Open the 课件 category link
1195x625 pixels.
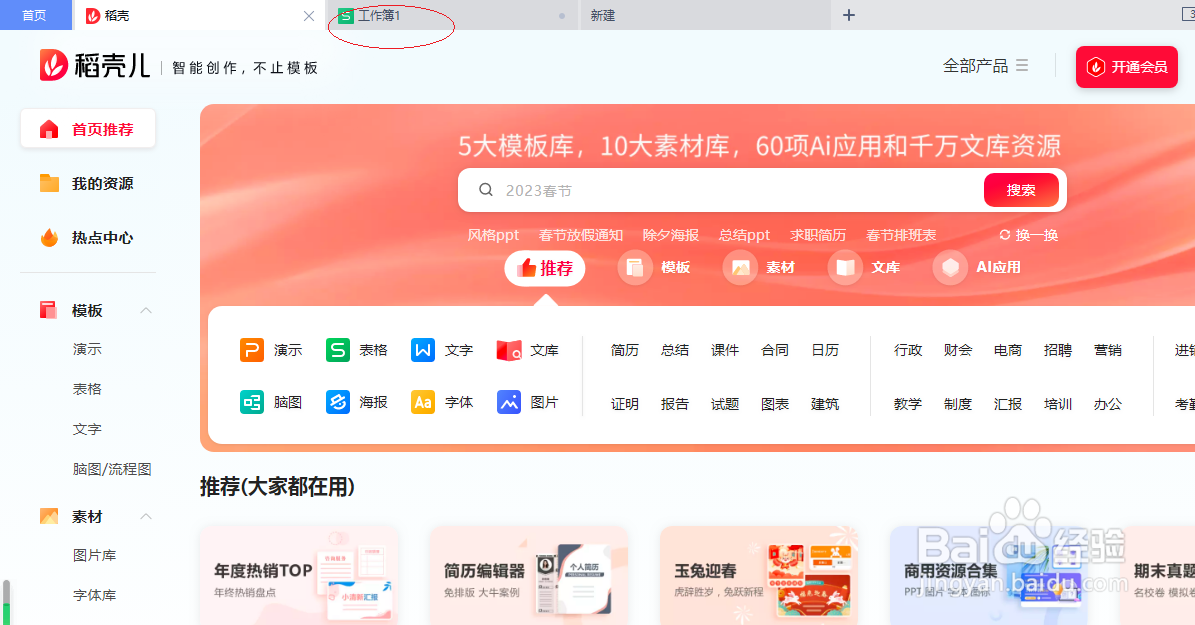[725, 350]
